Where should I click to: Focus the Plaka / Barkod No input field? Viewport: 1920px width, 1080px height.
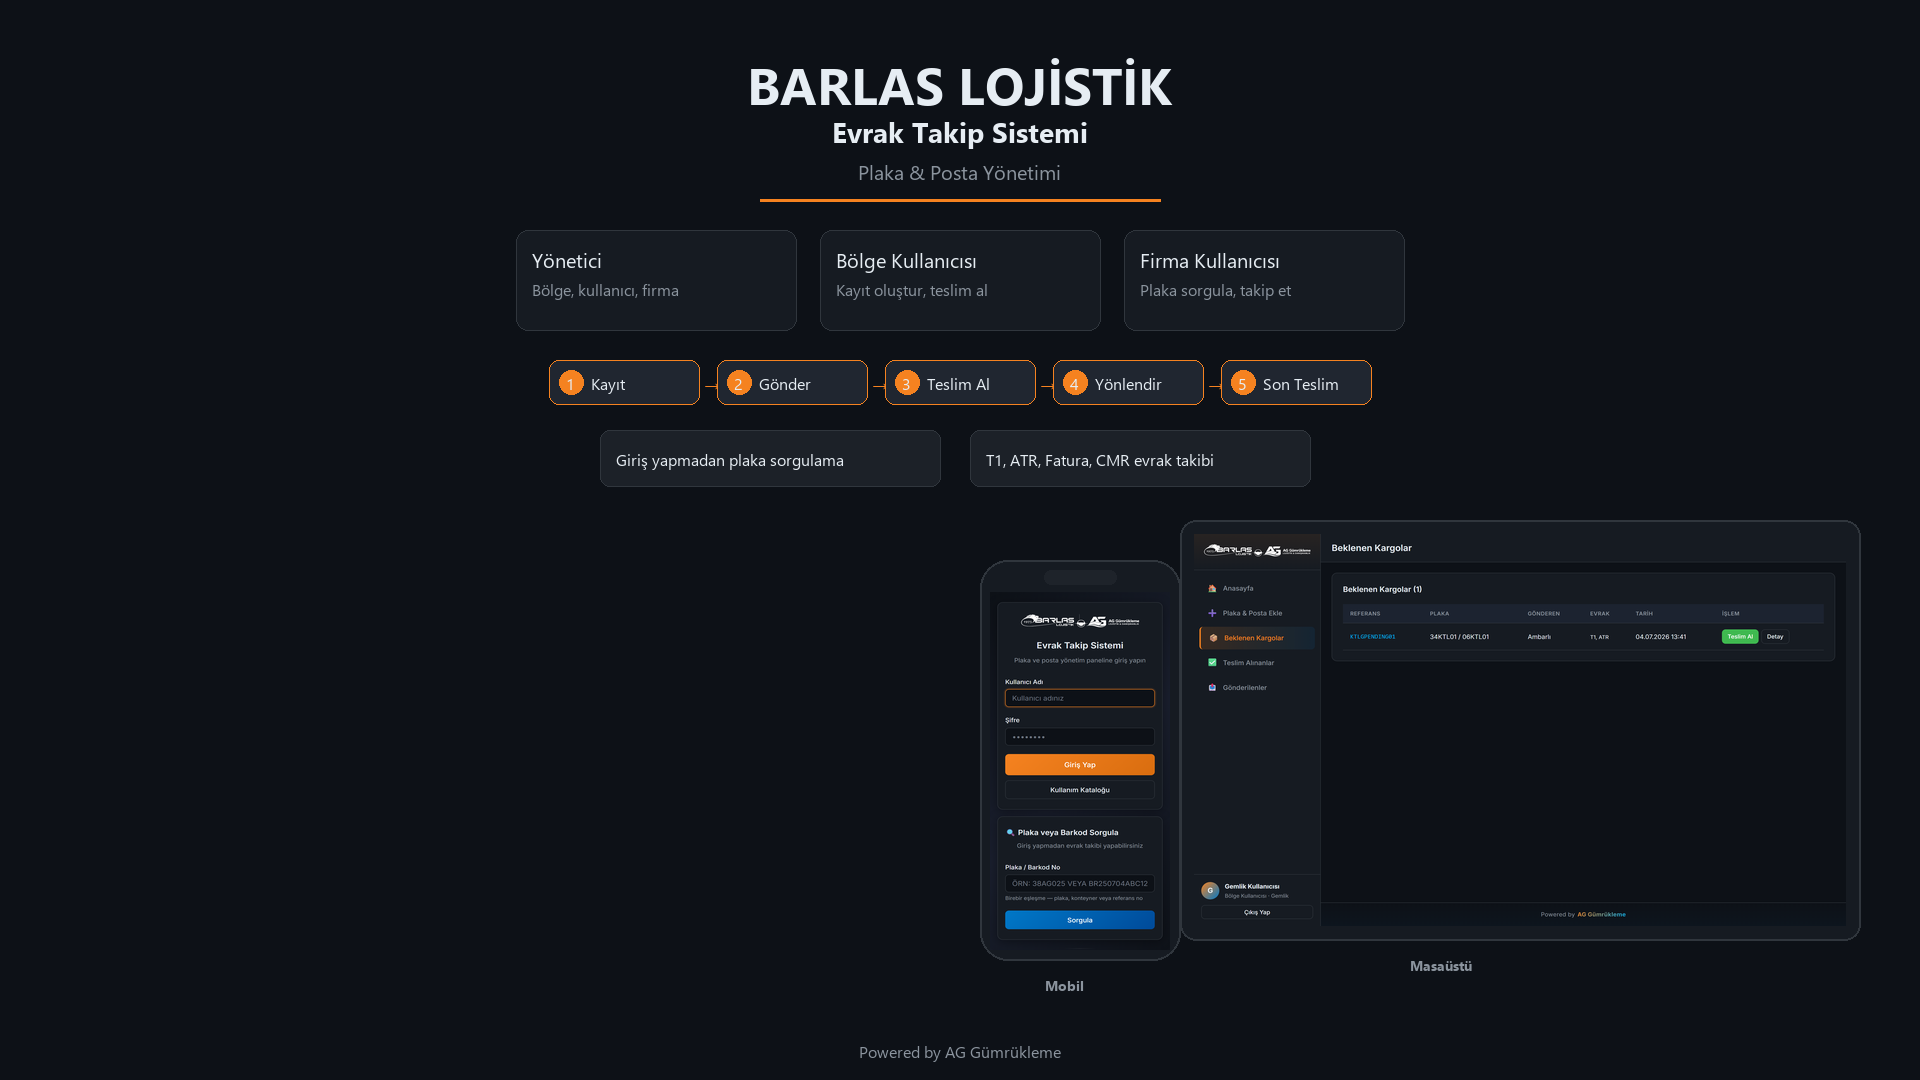[x=1080, y=883]
